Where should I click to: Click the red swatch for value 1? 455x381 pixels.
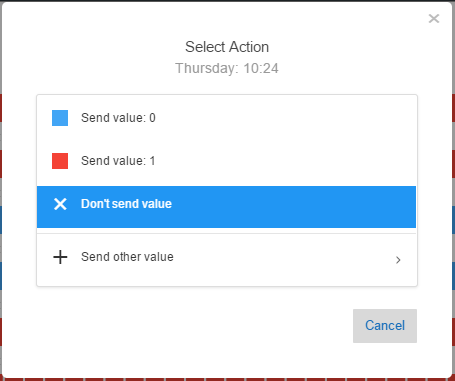(60, 161)
